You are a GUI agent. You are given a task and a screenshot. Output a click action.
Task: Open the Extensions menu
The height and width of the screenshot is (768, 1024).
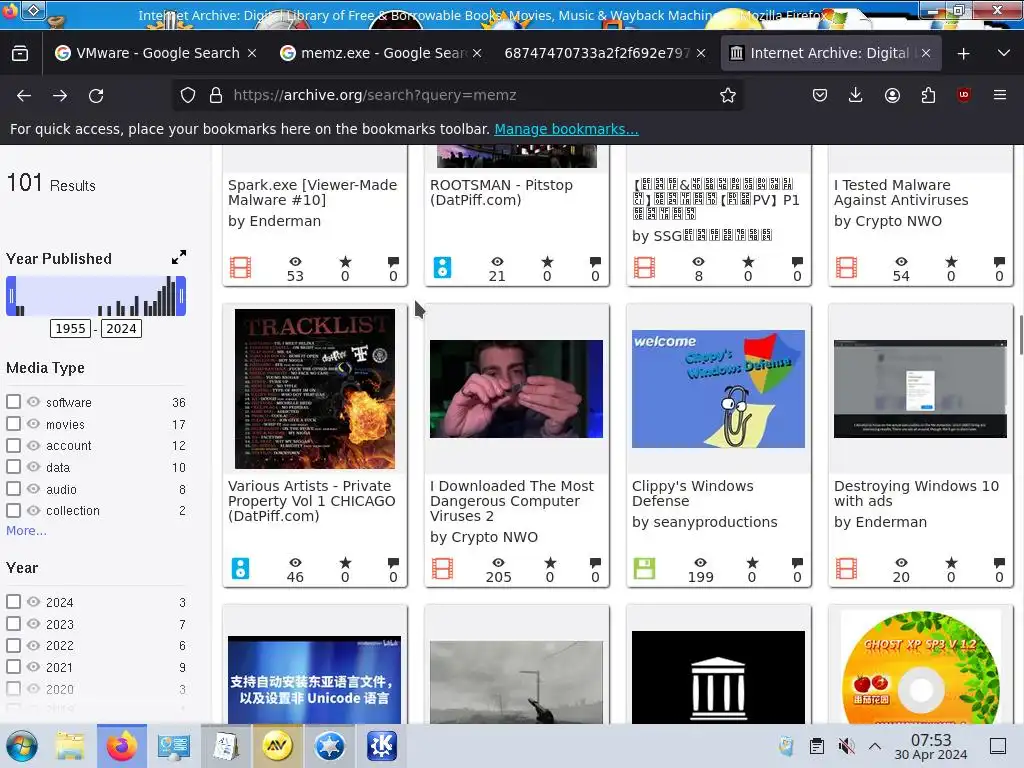[928, 95]
